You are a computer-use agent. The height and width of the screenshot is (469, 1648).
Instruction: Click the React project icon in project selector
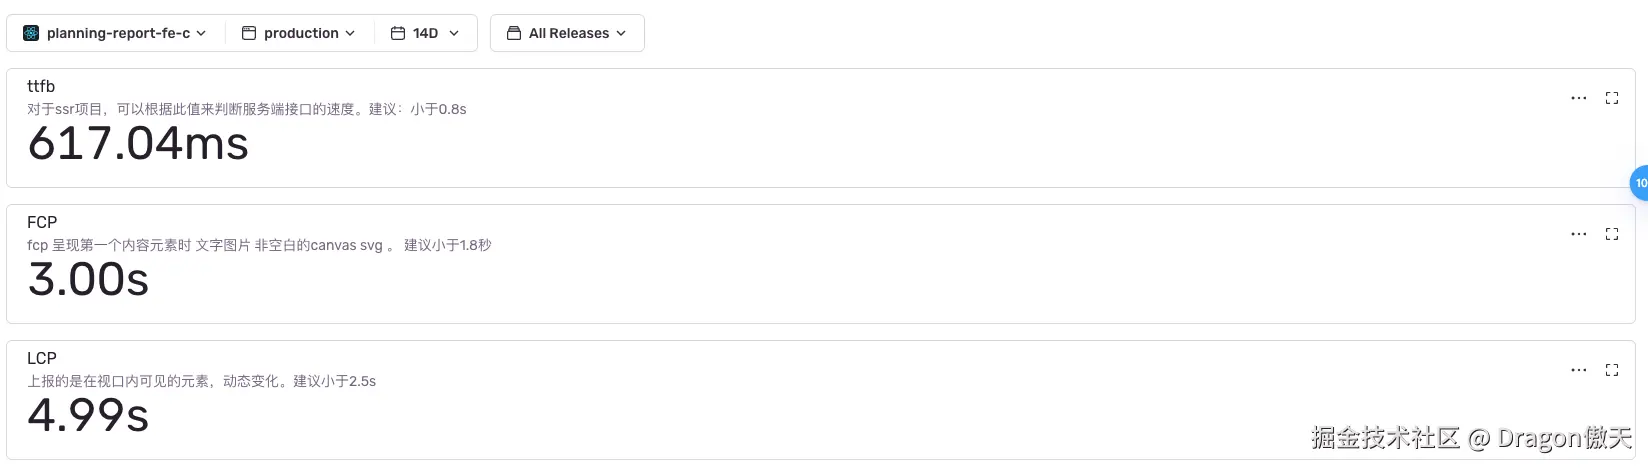(x=31, y=33)
